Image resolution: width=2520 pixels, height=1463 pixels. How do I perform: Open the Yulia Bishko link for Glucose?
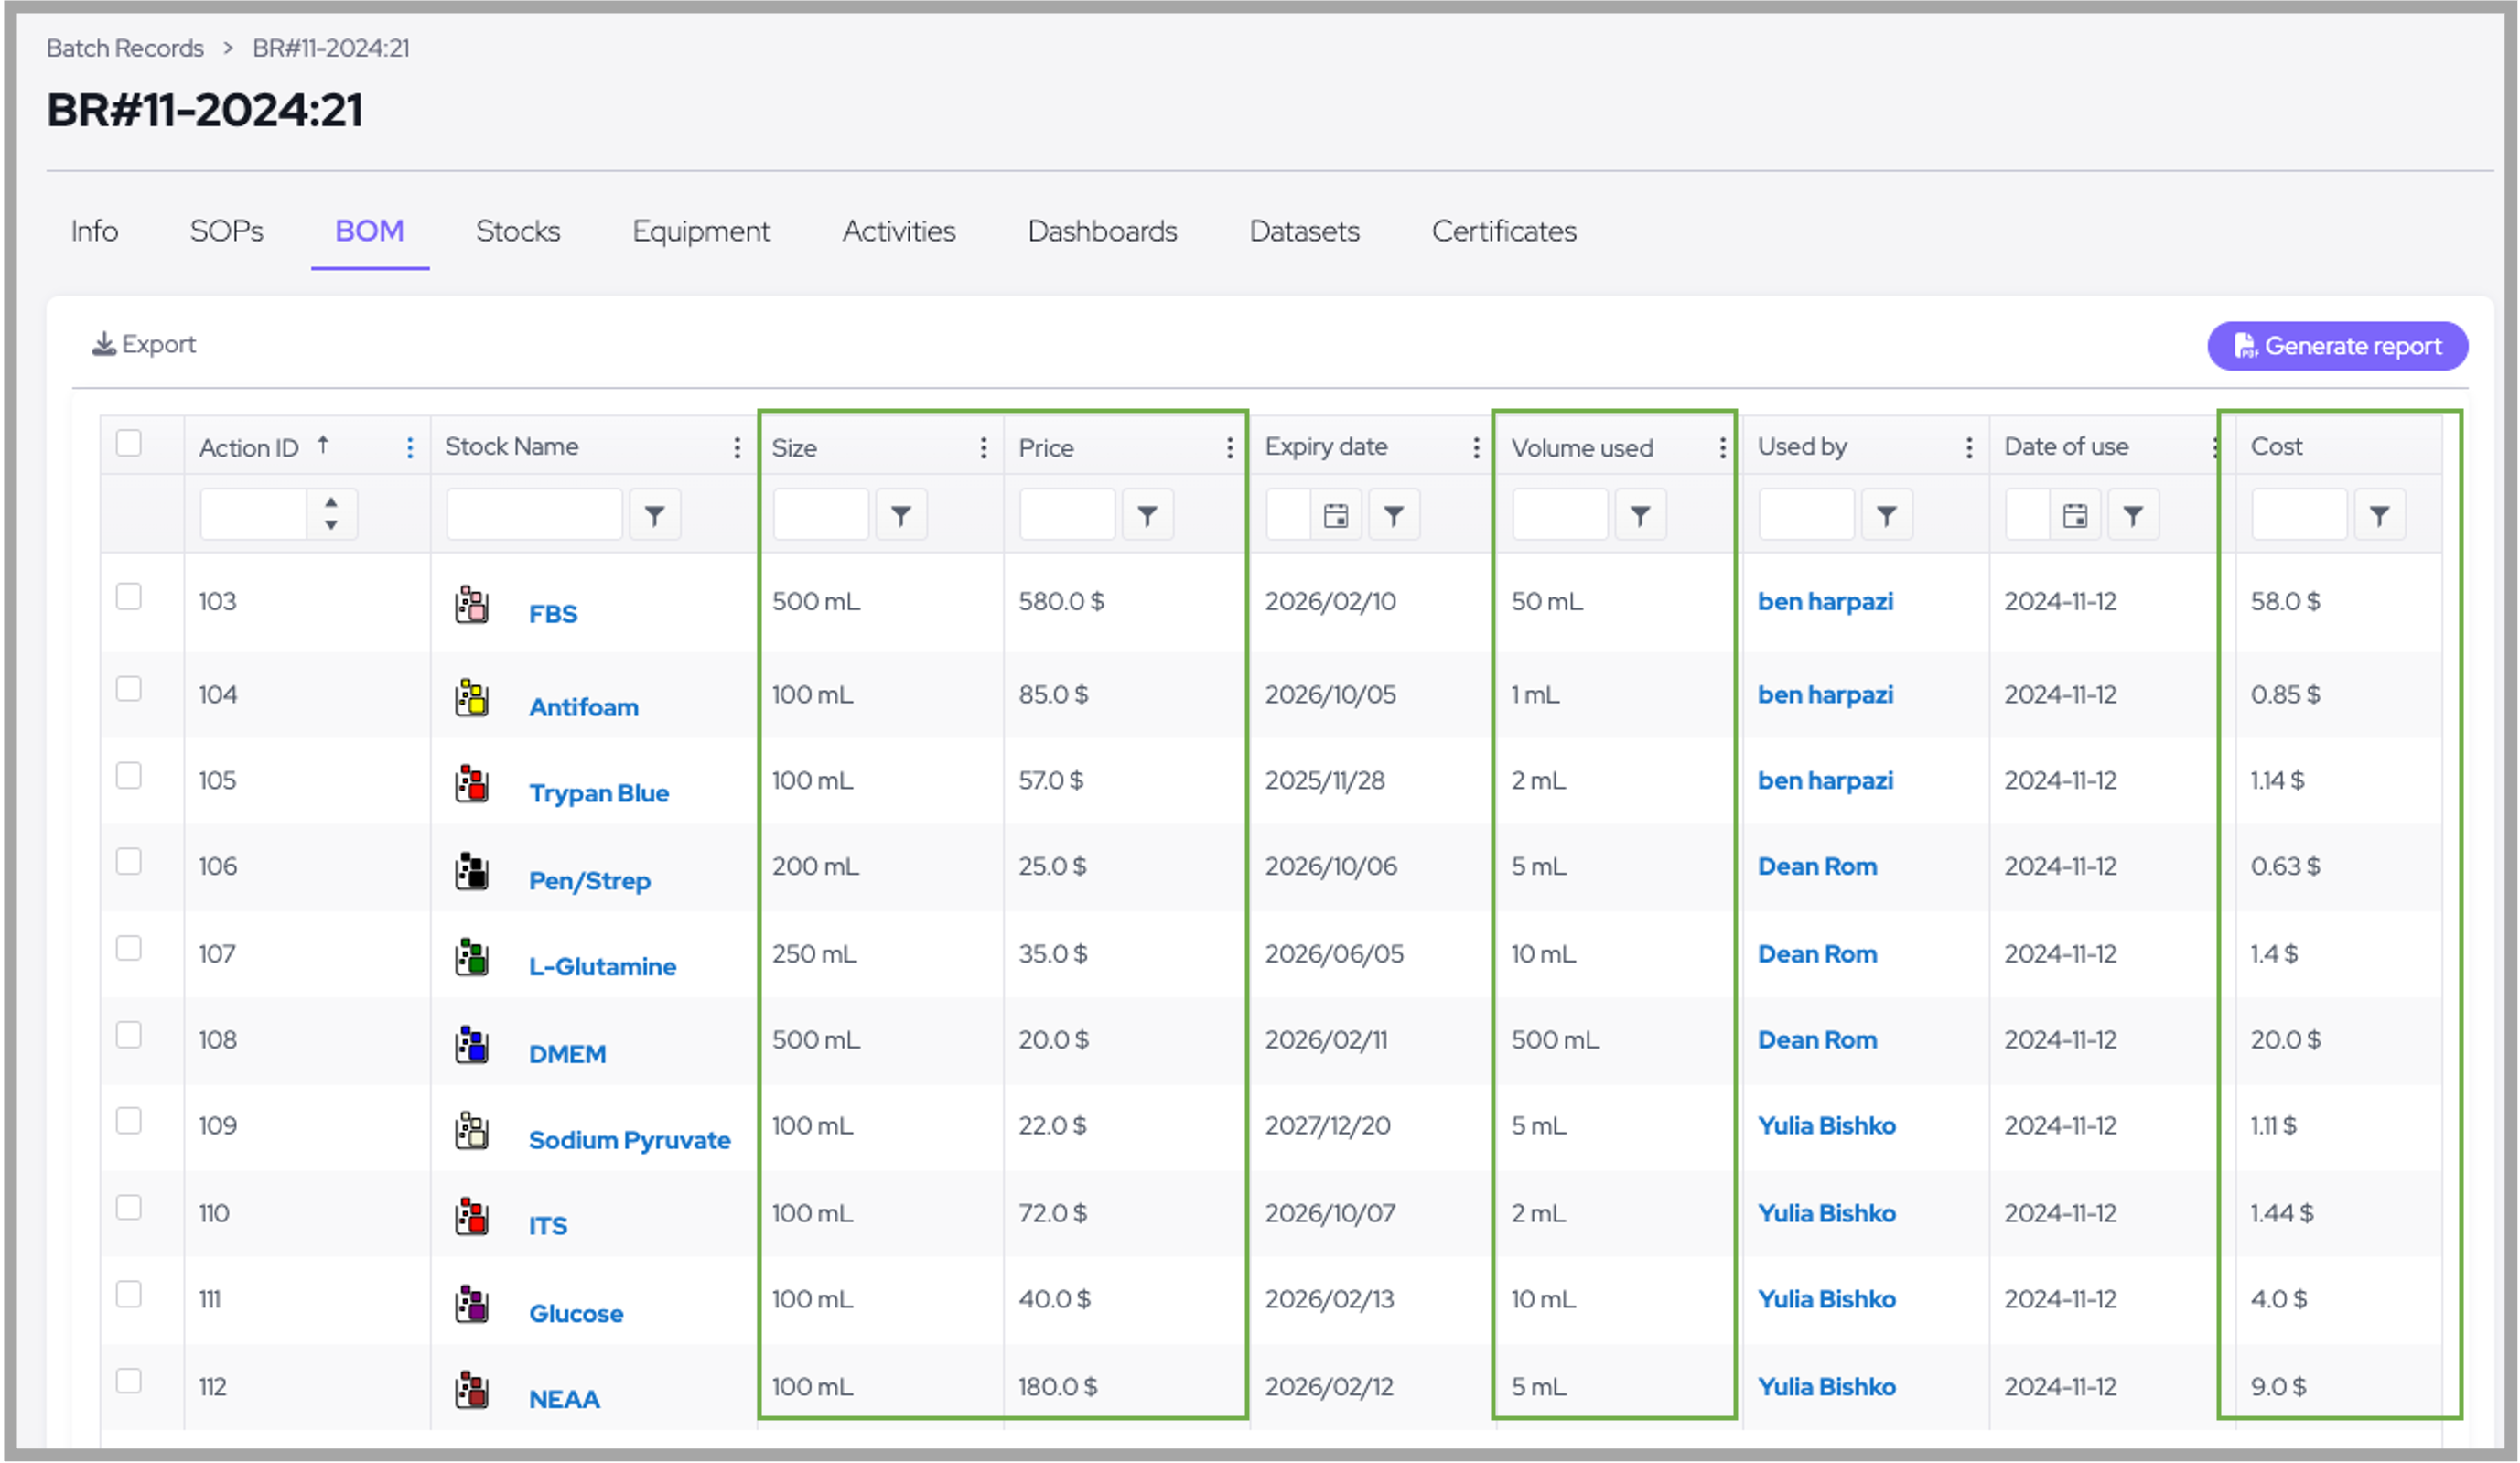click(x=1826, y=1299)
